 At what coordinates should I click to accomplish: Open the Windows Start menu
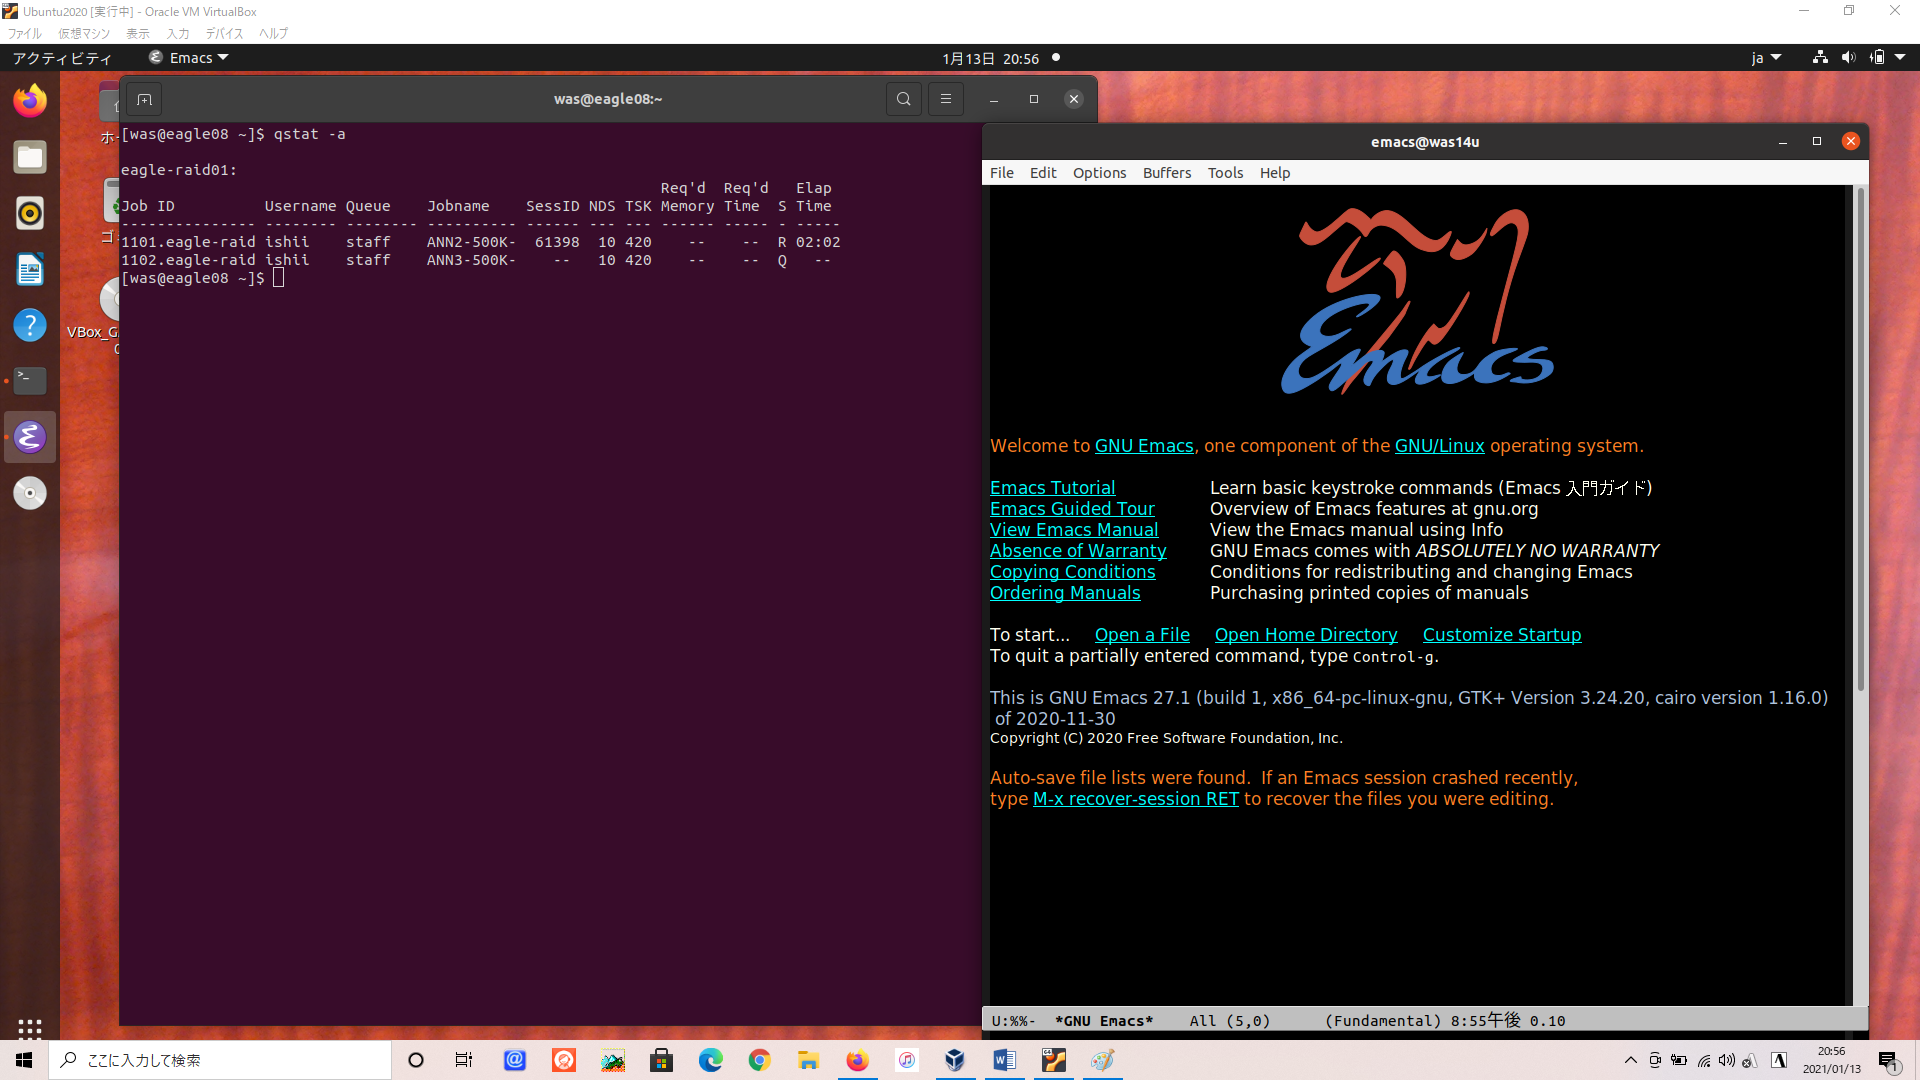click(24, 1060)
